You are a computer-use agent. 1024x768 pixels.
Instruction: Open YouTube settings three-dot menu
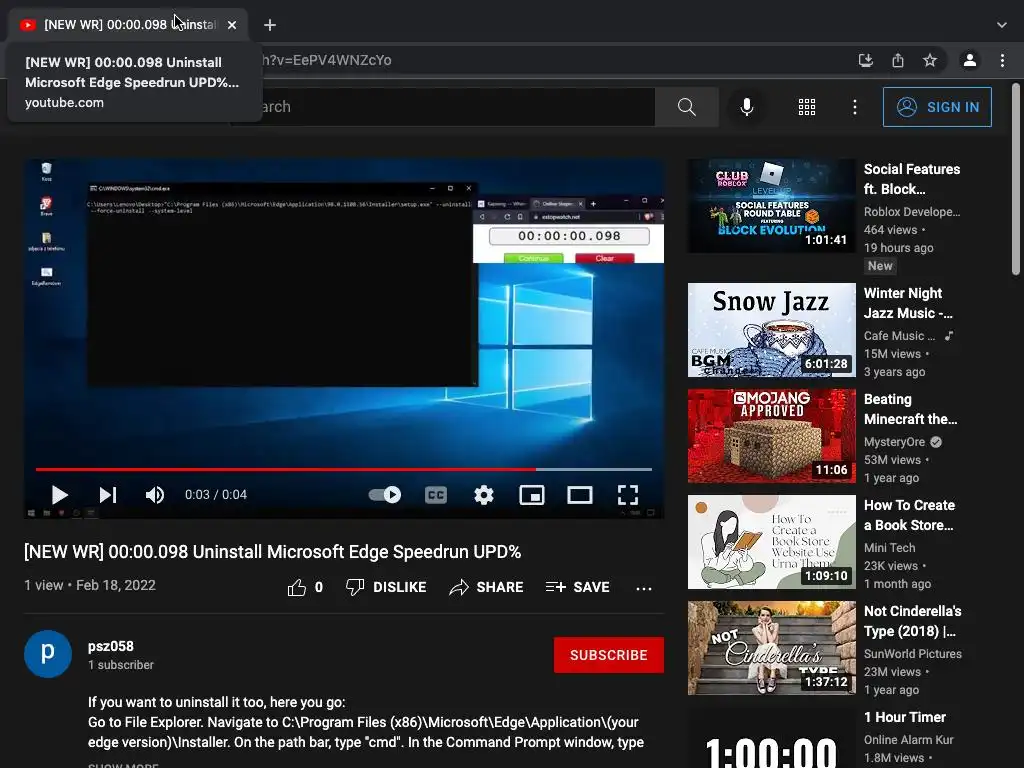(x=855, y=107)
